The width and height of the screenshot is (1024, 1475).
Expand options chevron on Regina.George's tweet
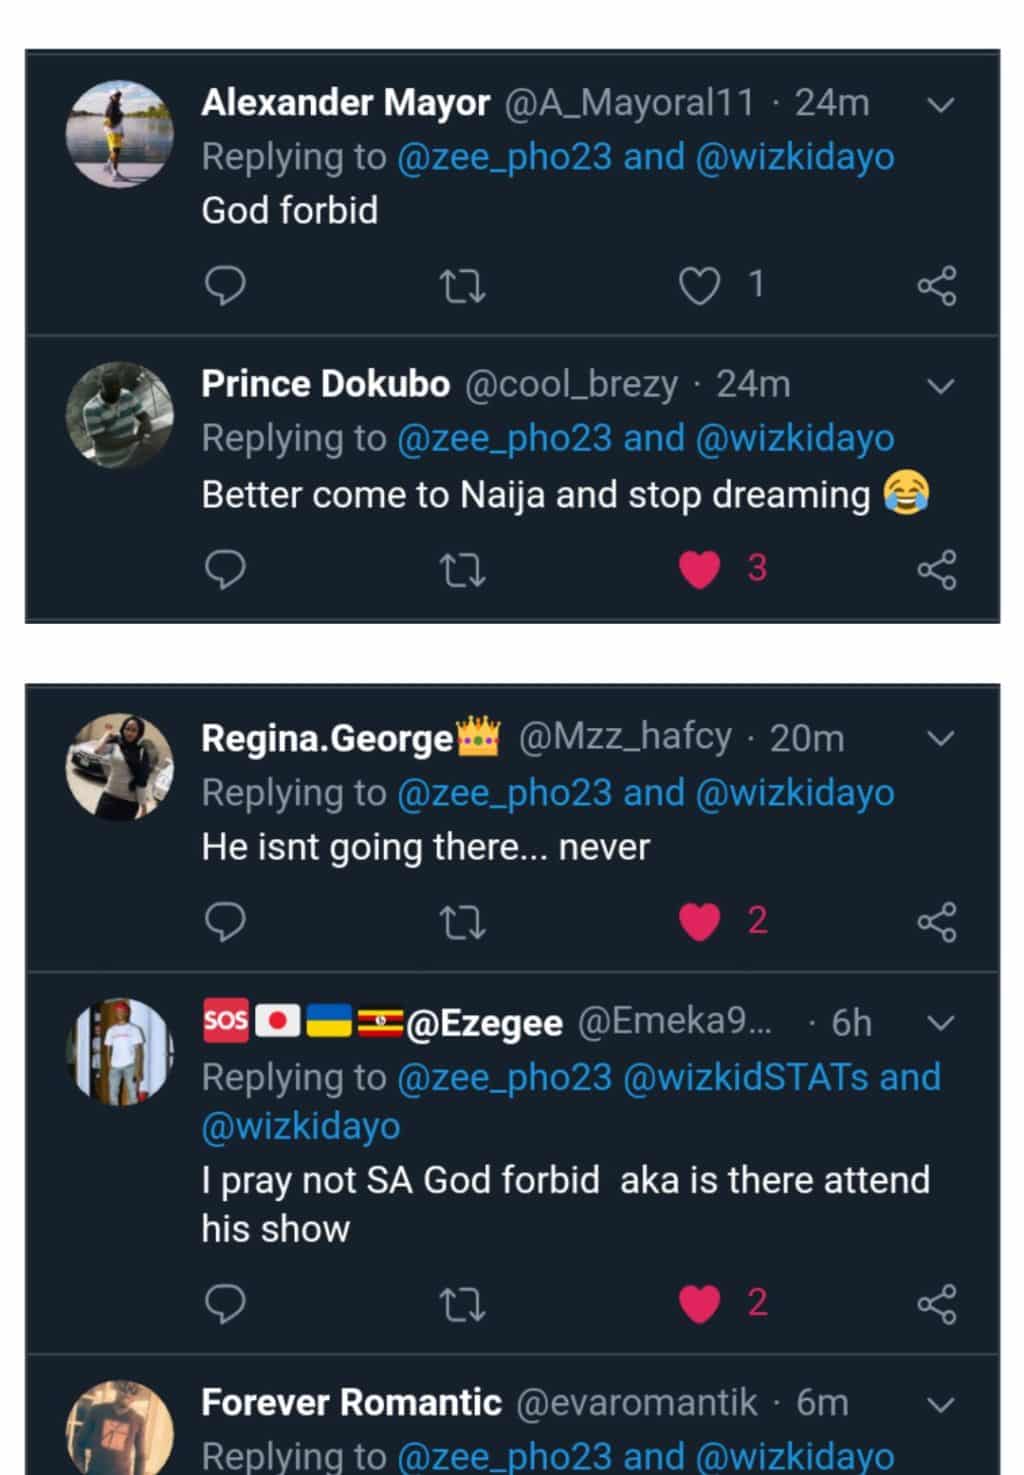tap(941, 739)
